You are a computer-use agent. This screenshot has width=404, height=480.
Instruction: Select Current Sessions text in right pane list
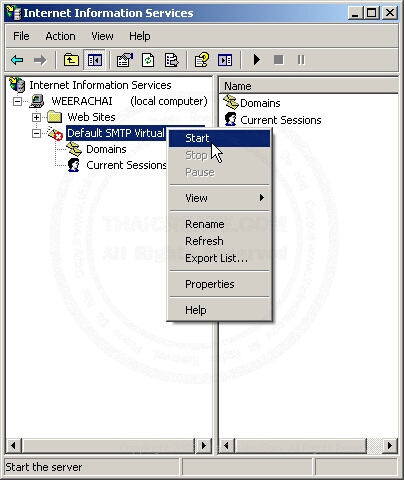point(281,120)
